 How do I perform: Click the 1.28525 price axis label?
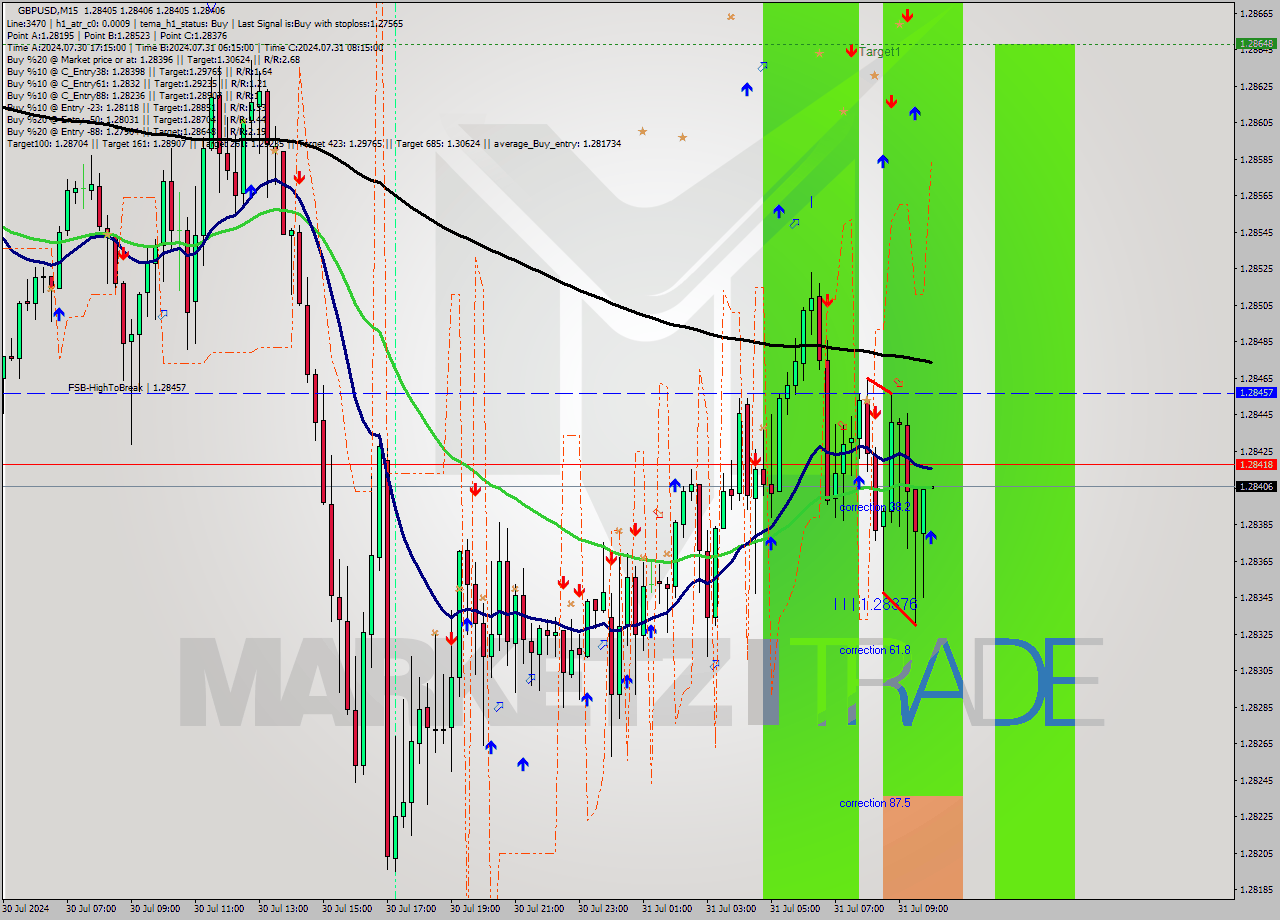coord(1256,268)
